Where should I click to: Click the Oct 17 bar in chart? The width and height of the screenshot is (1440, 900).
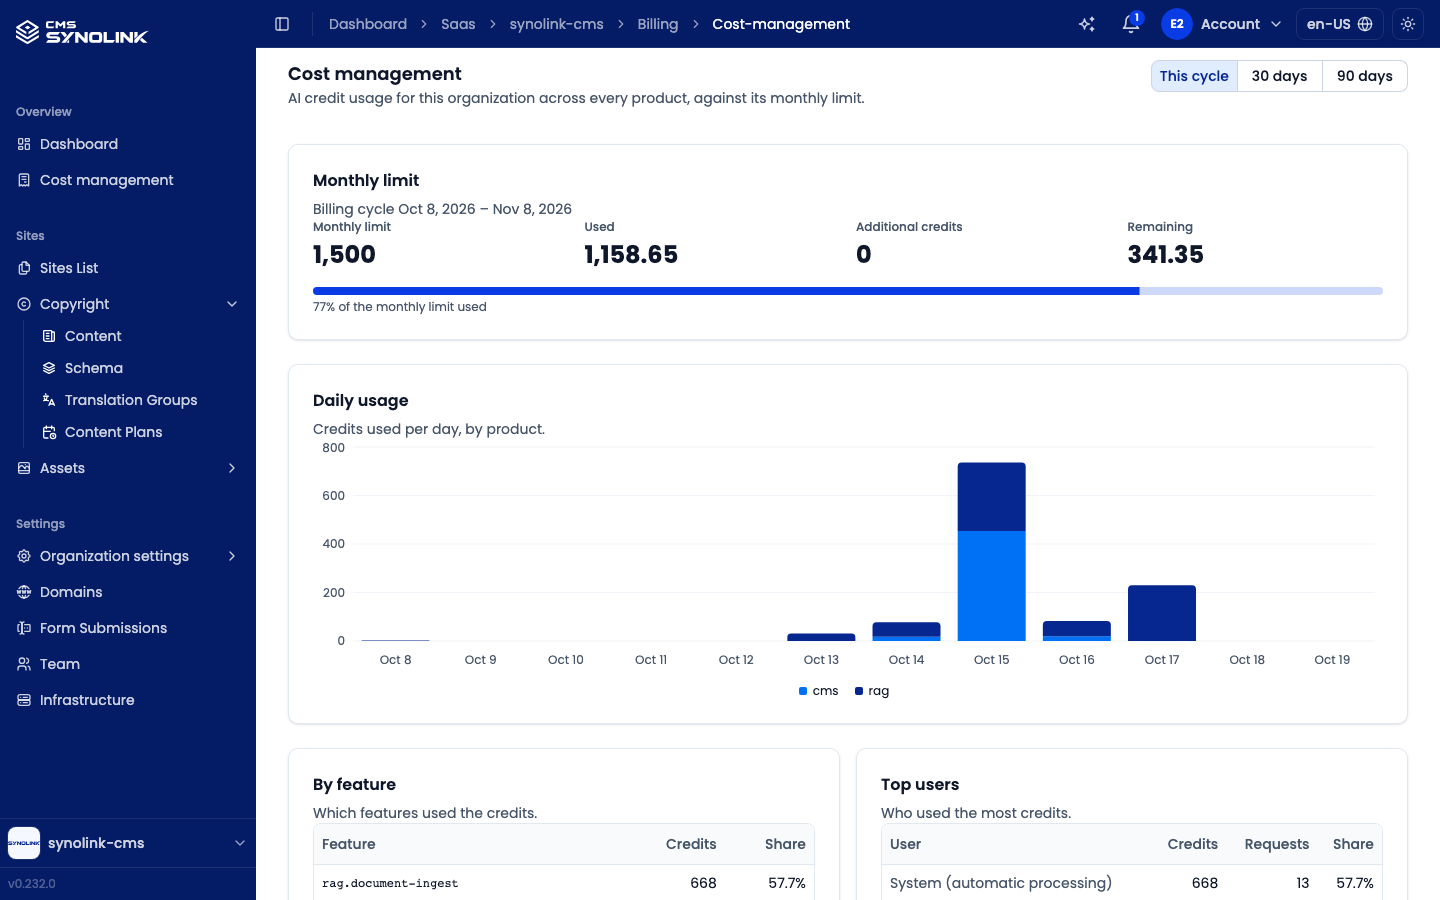pyautogui.click(x=1162, y=613)
